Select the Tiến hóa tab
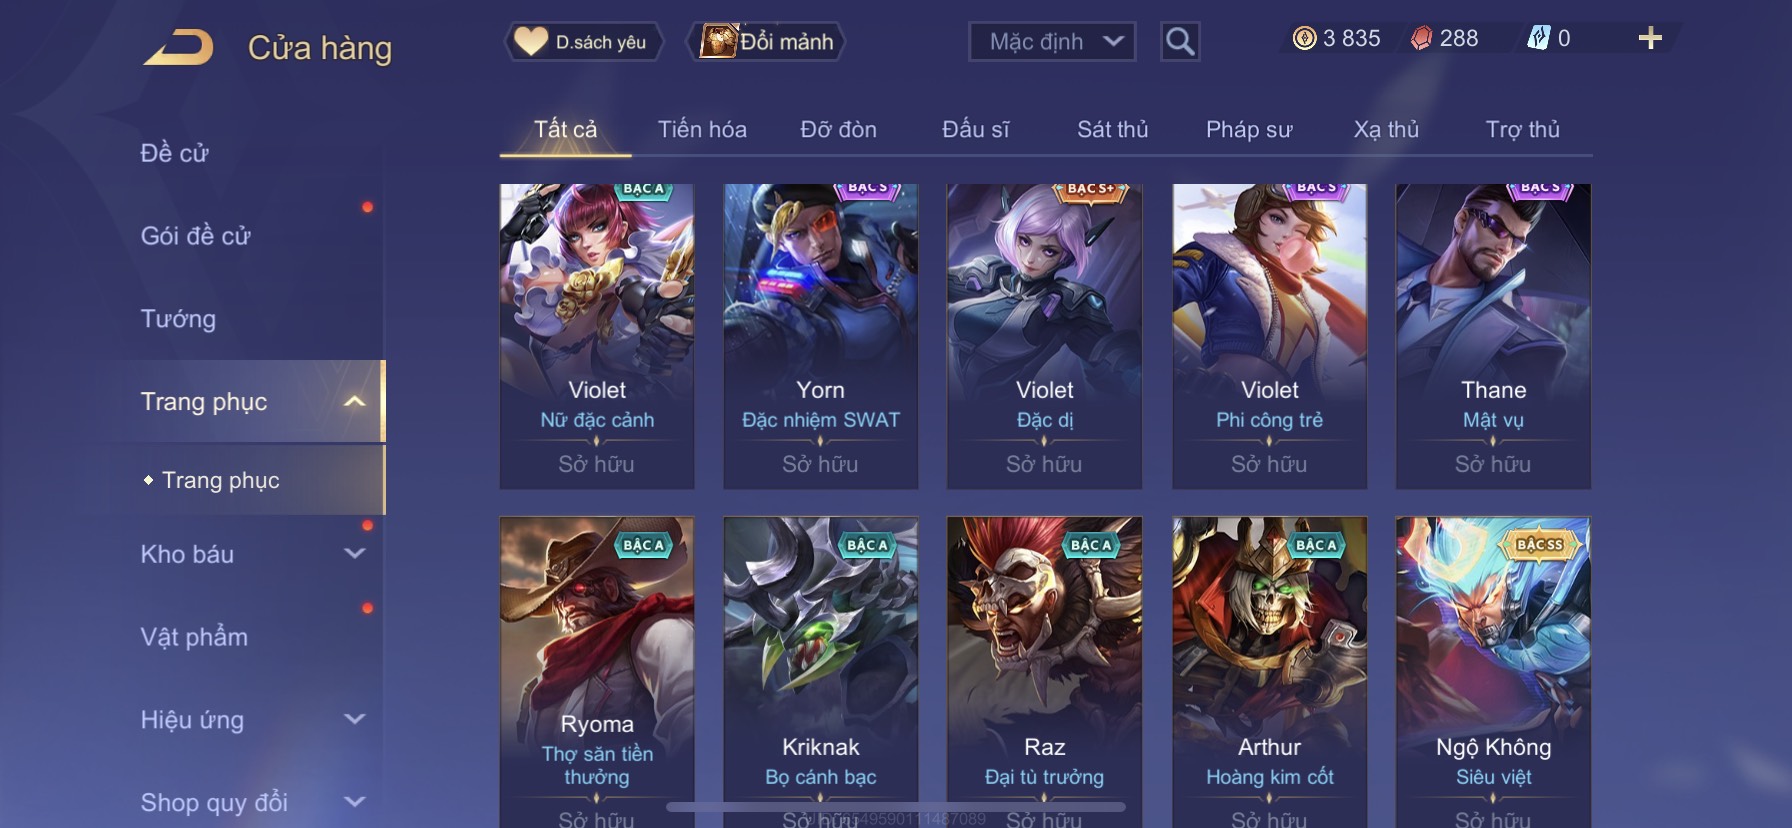Image resolution: width=1792 pixels, height=828 pixels. click(702, 129)
